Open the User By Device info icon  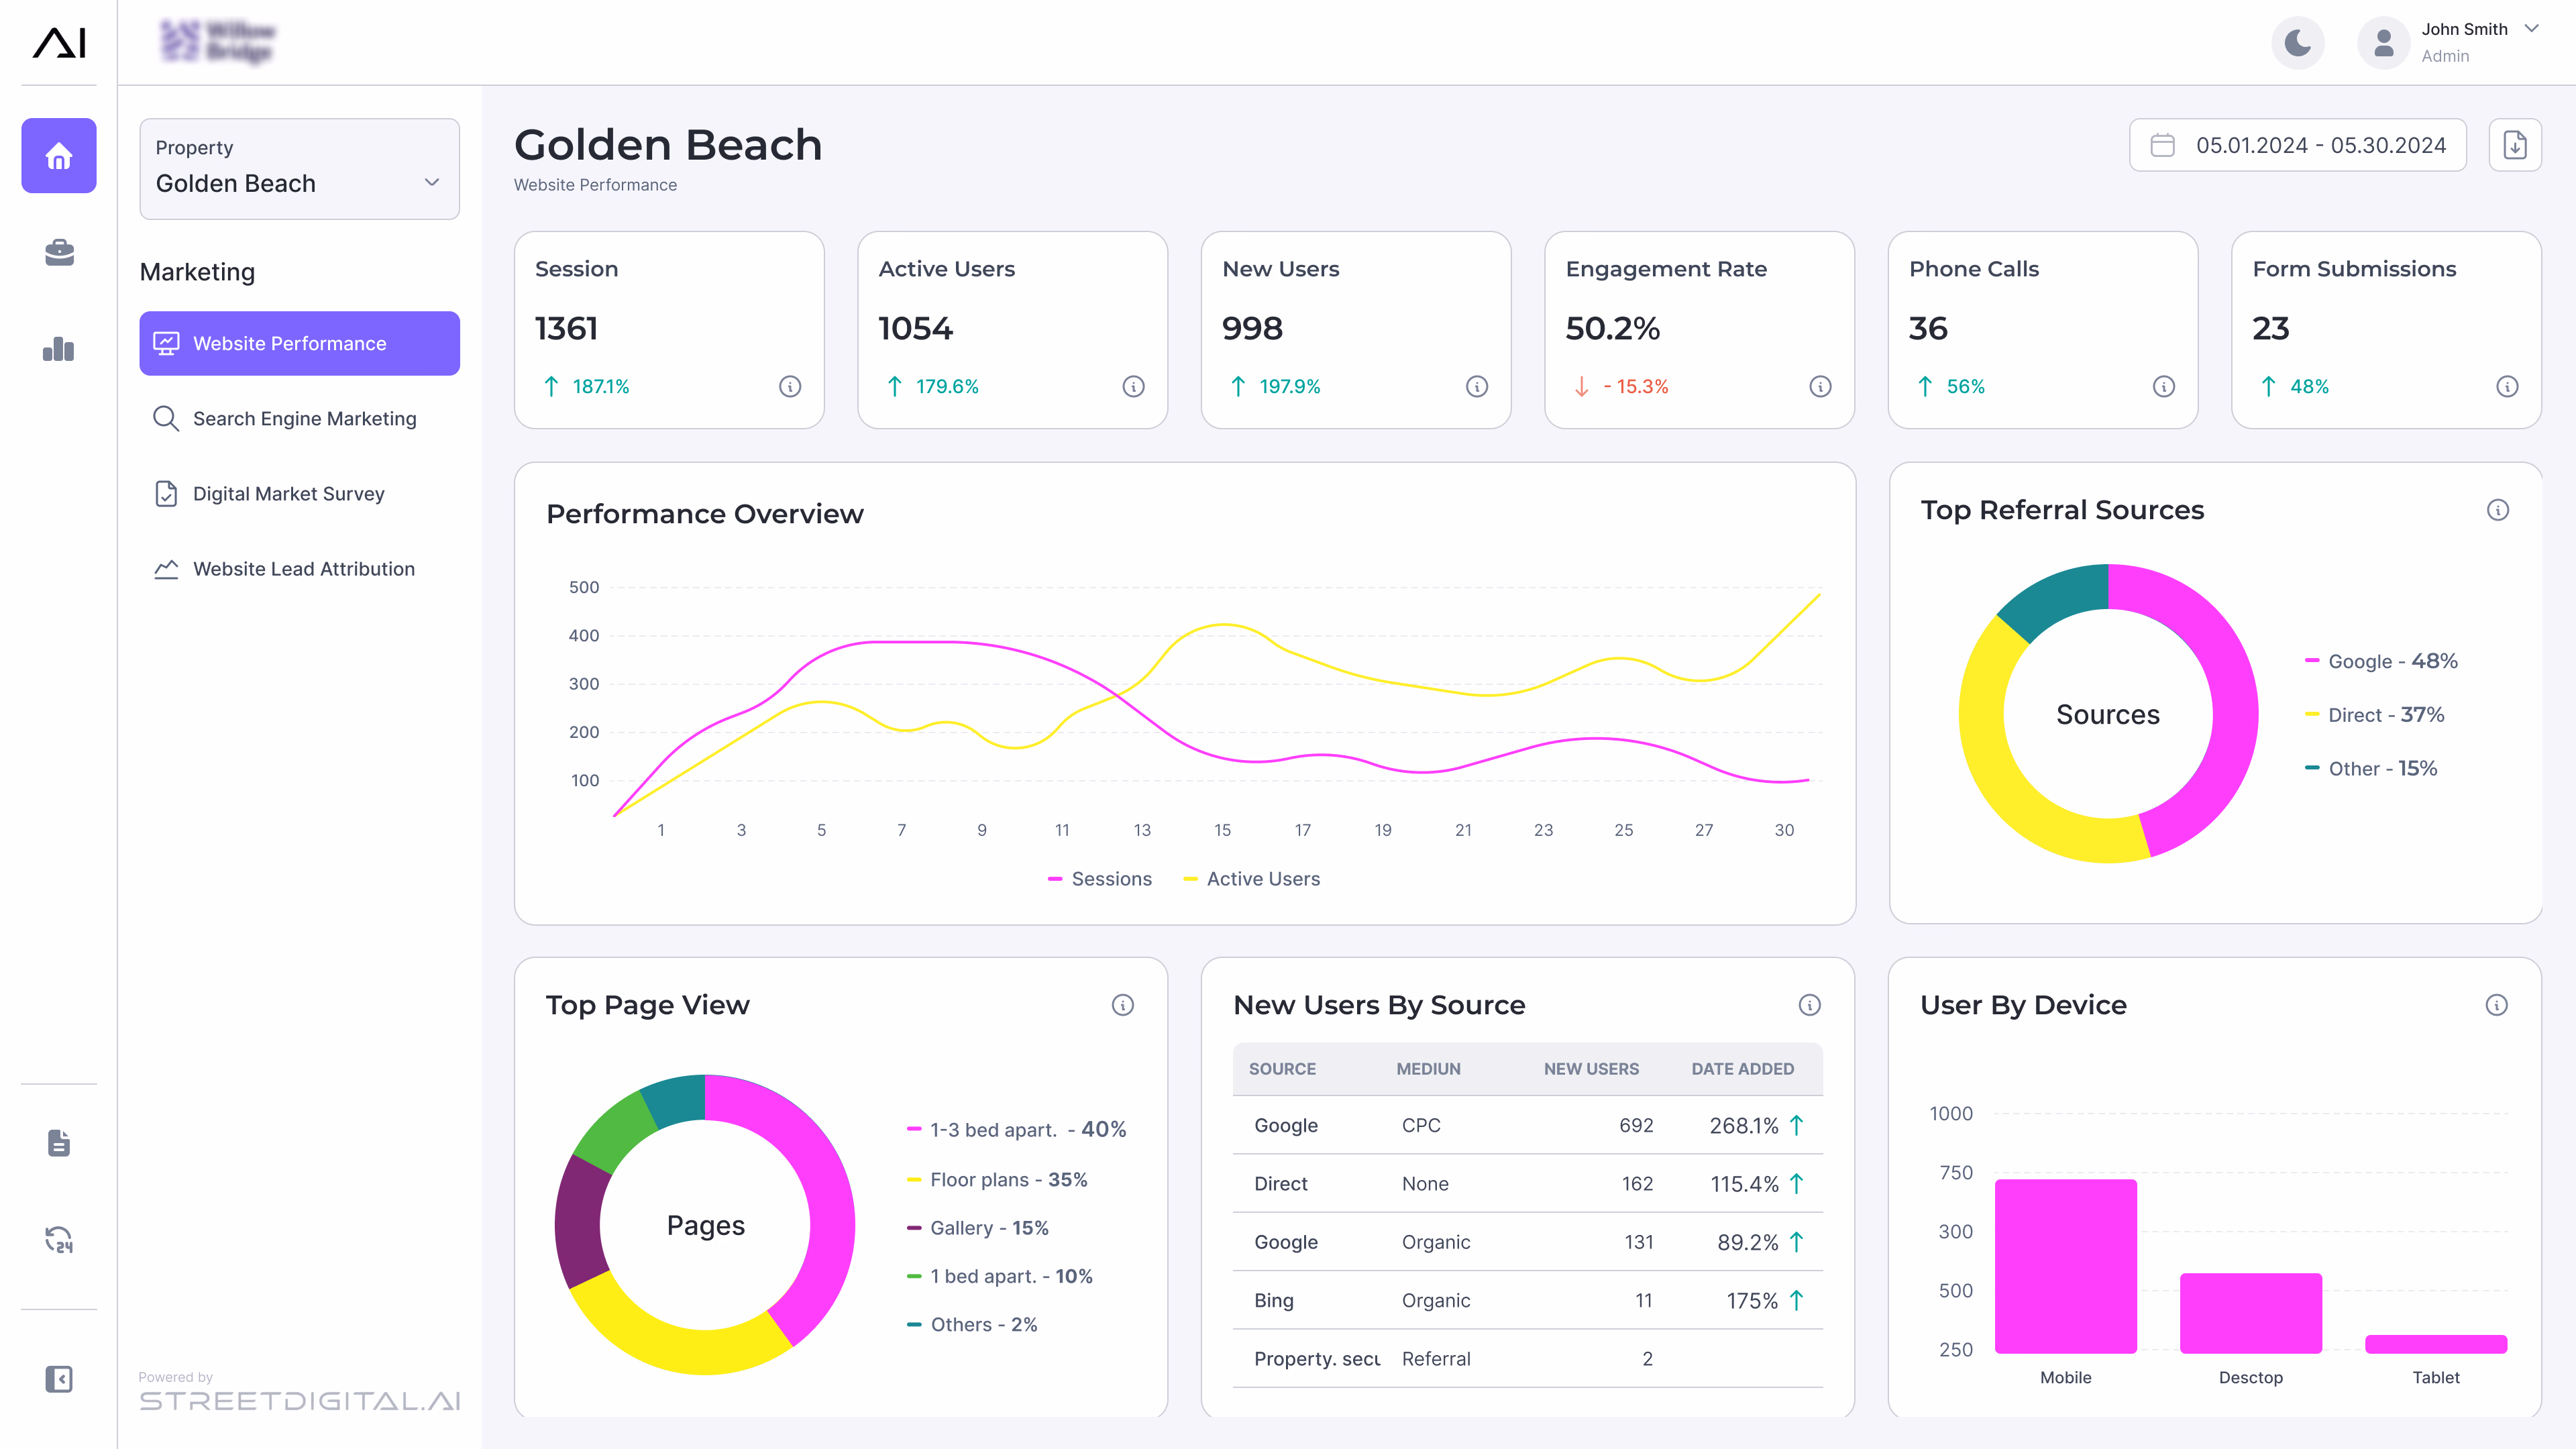(x=2497, y=1005)
